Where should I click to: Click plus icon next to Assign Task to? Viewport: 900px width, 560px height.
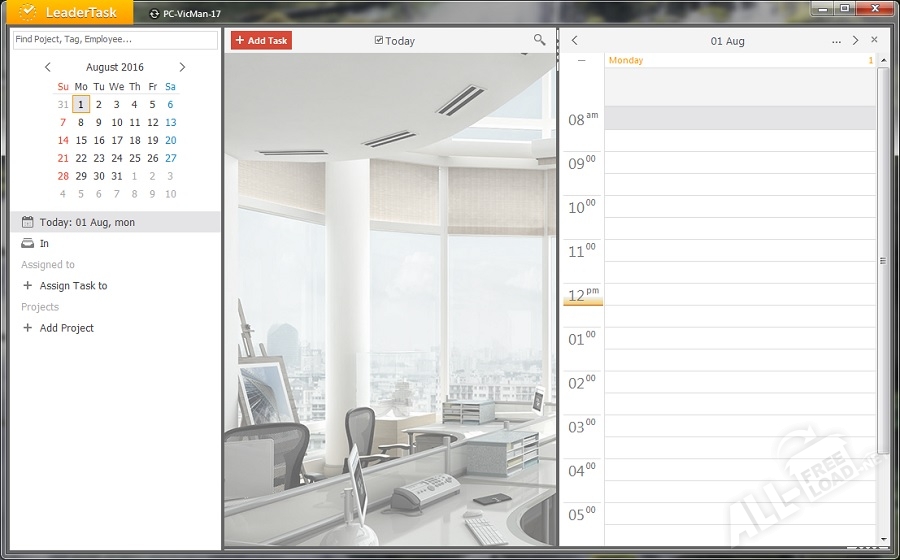28,286
